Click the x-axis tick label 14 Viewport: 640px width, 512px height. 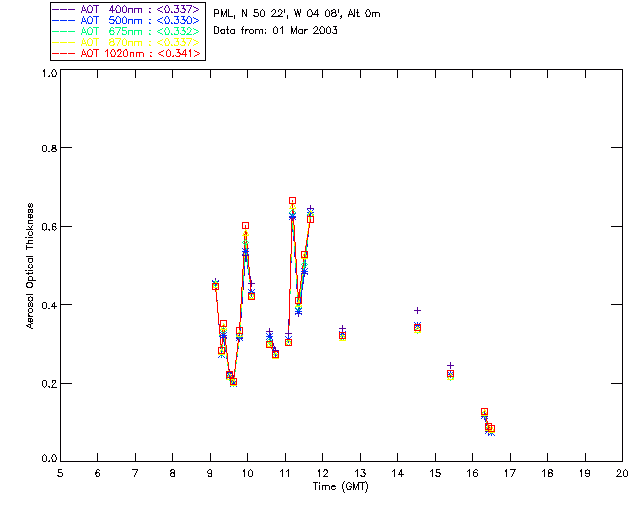click(398, 473)
